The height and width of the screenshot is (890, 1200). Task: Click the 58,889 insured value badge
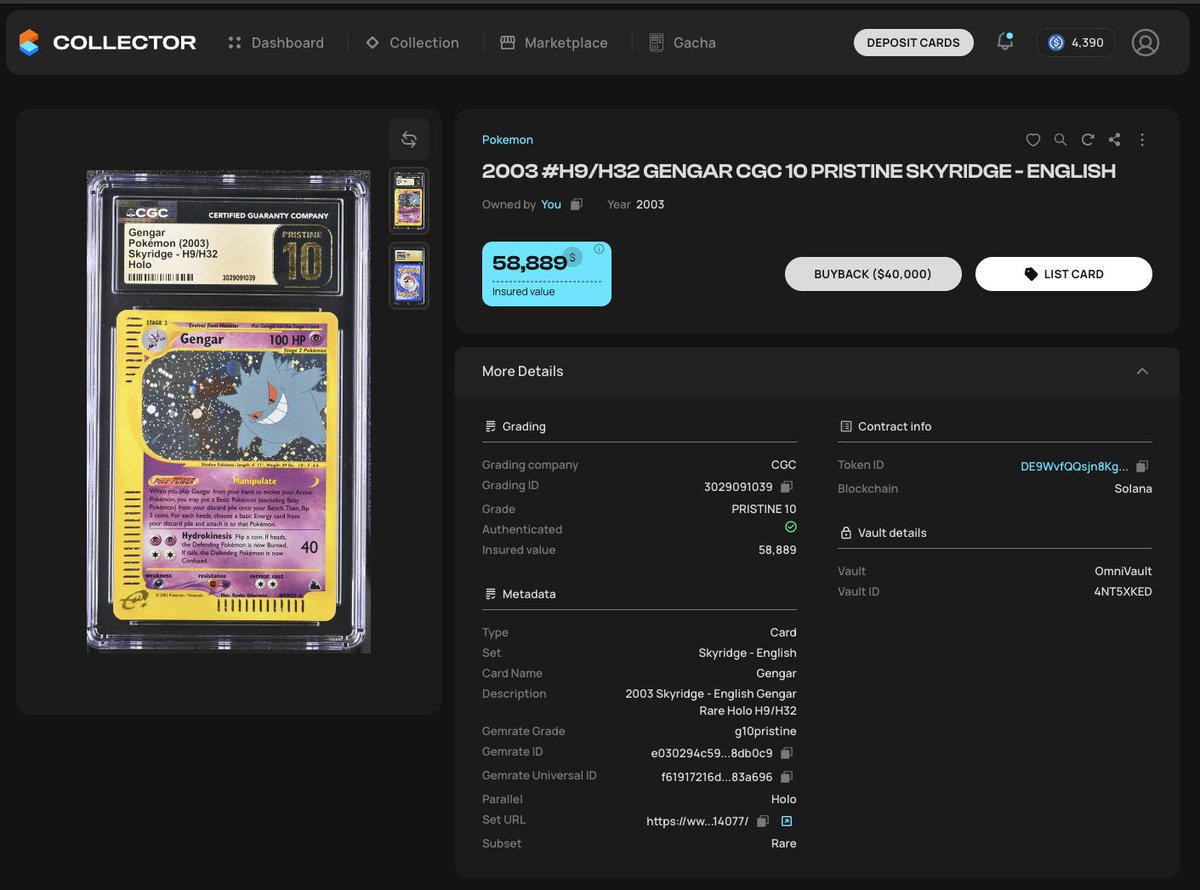[546, 274]
